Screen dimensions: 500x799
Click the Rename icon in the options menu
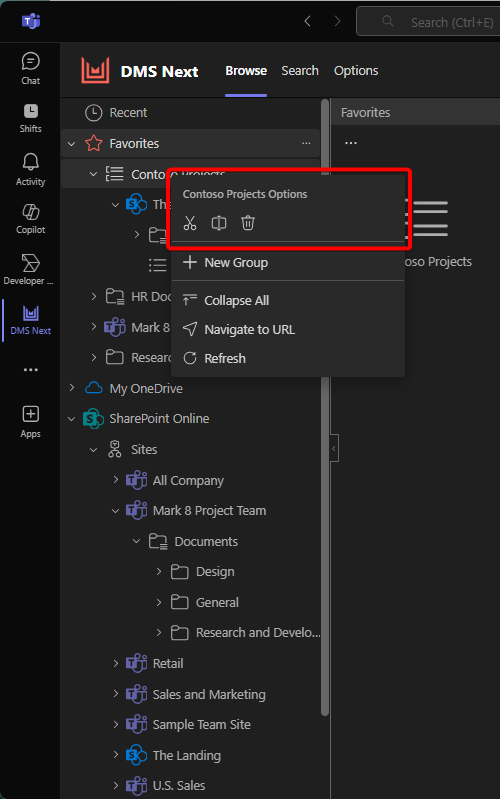pos(219,223)
